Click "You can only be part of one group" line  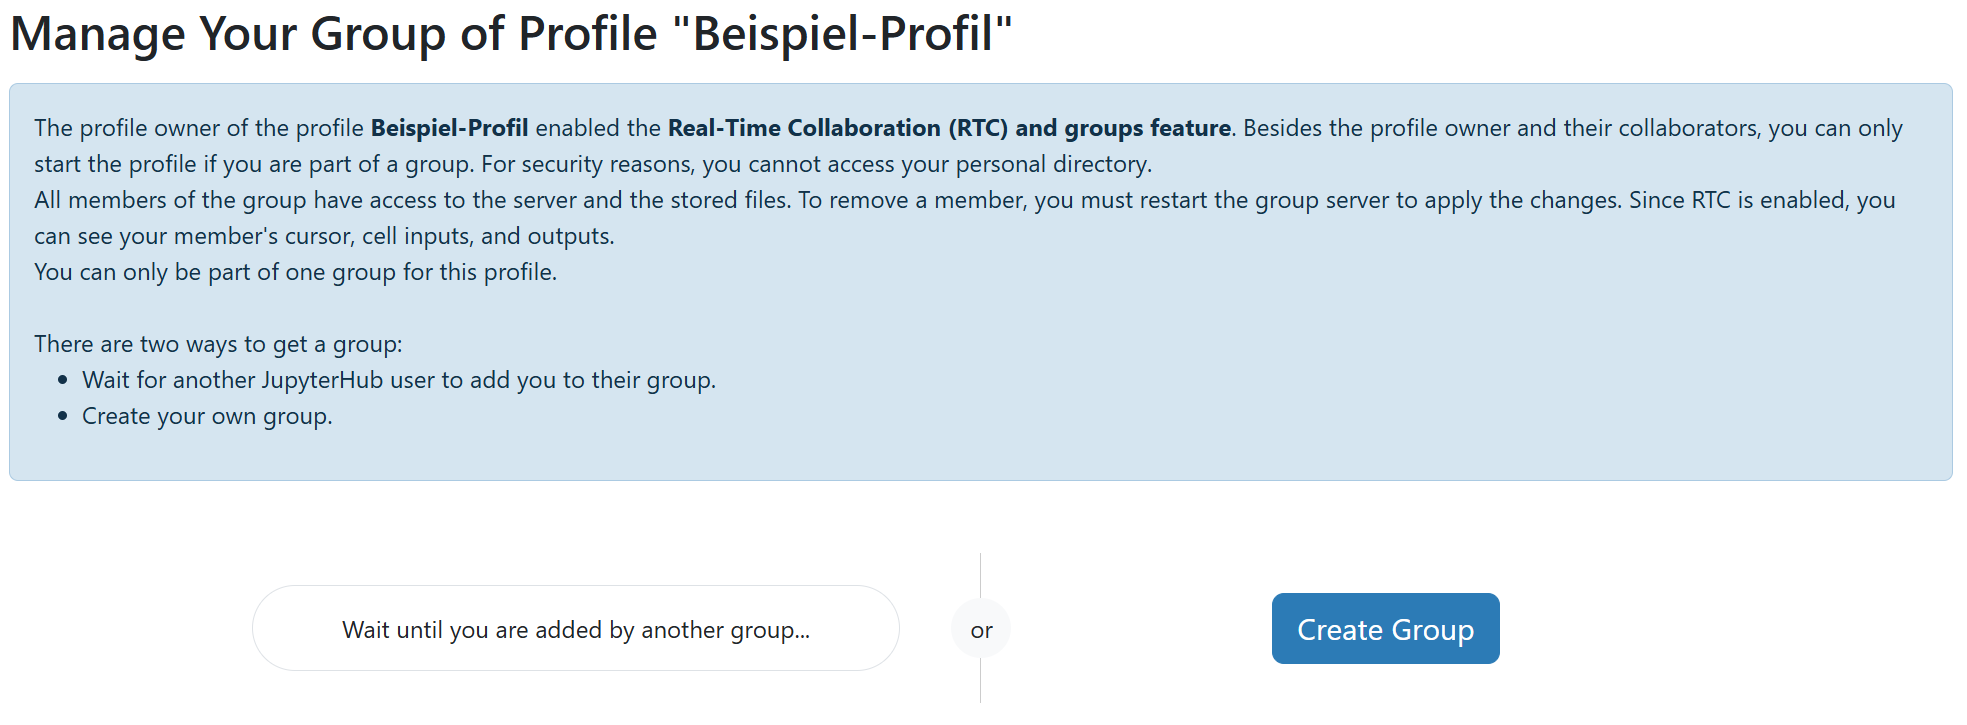pos(295,272)
